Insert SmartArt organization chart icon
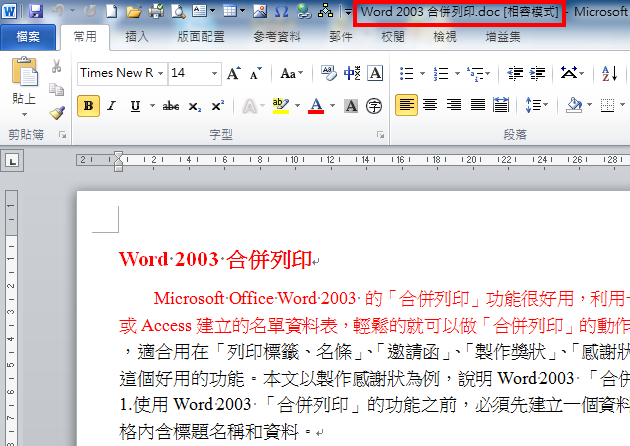 click(325, 11)
